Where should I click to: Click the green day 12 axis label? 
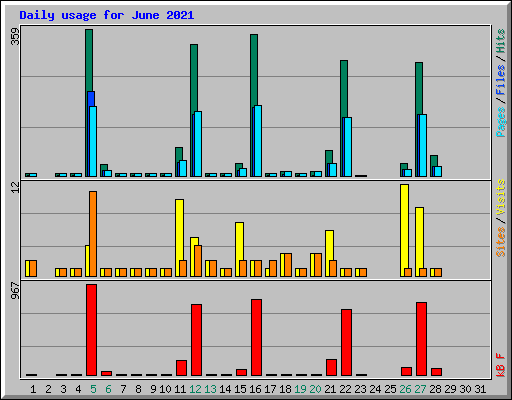pyautogui.click(x=195, y=389)
